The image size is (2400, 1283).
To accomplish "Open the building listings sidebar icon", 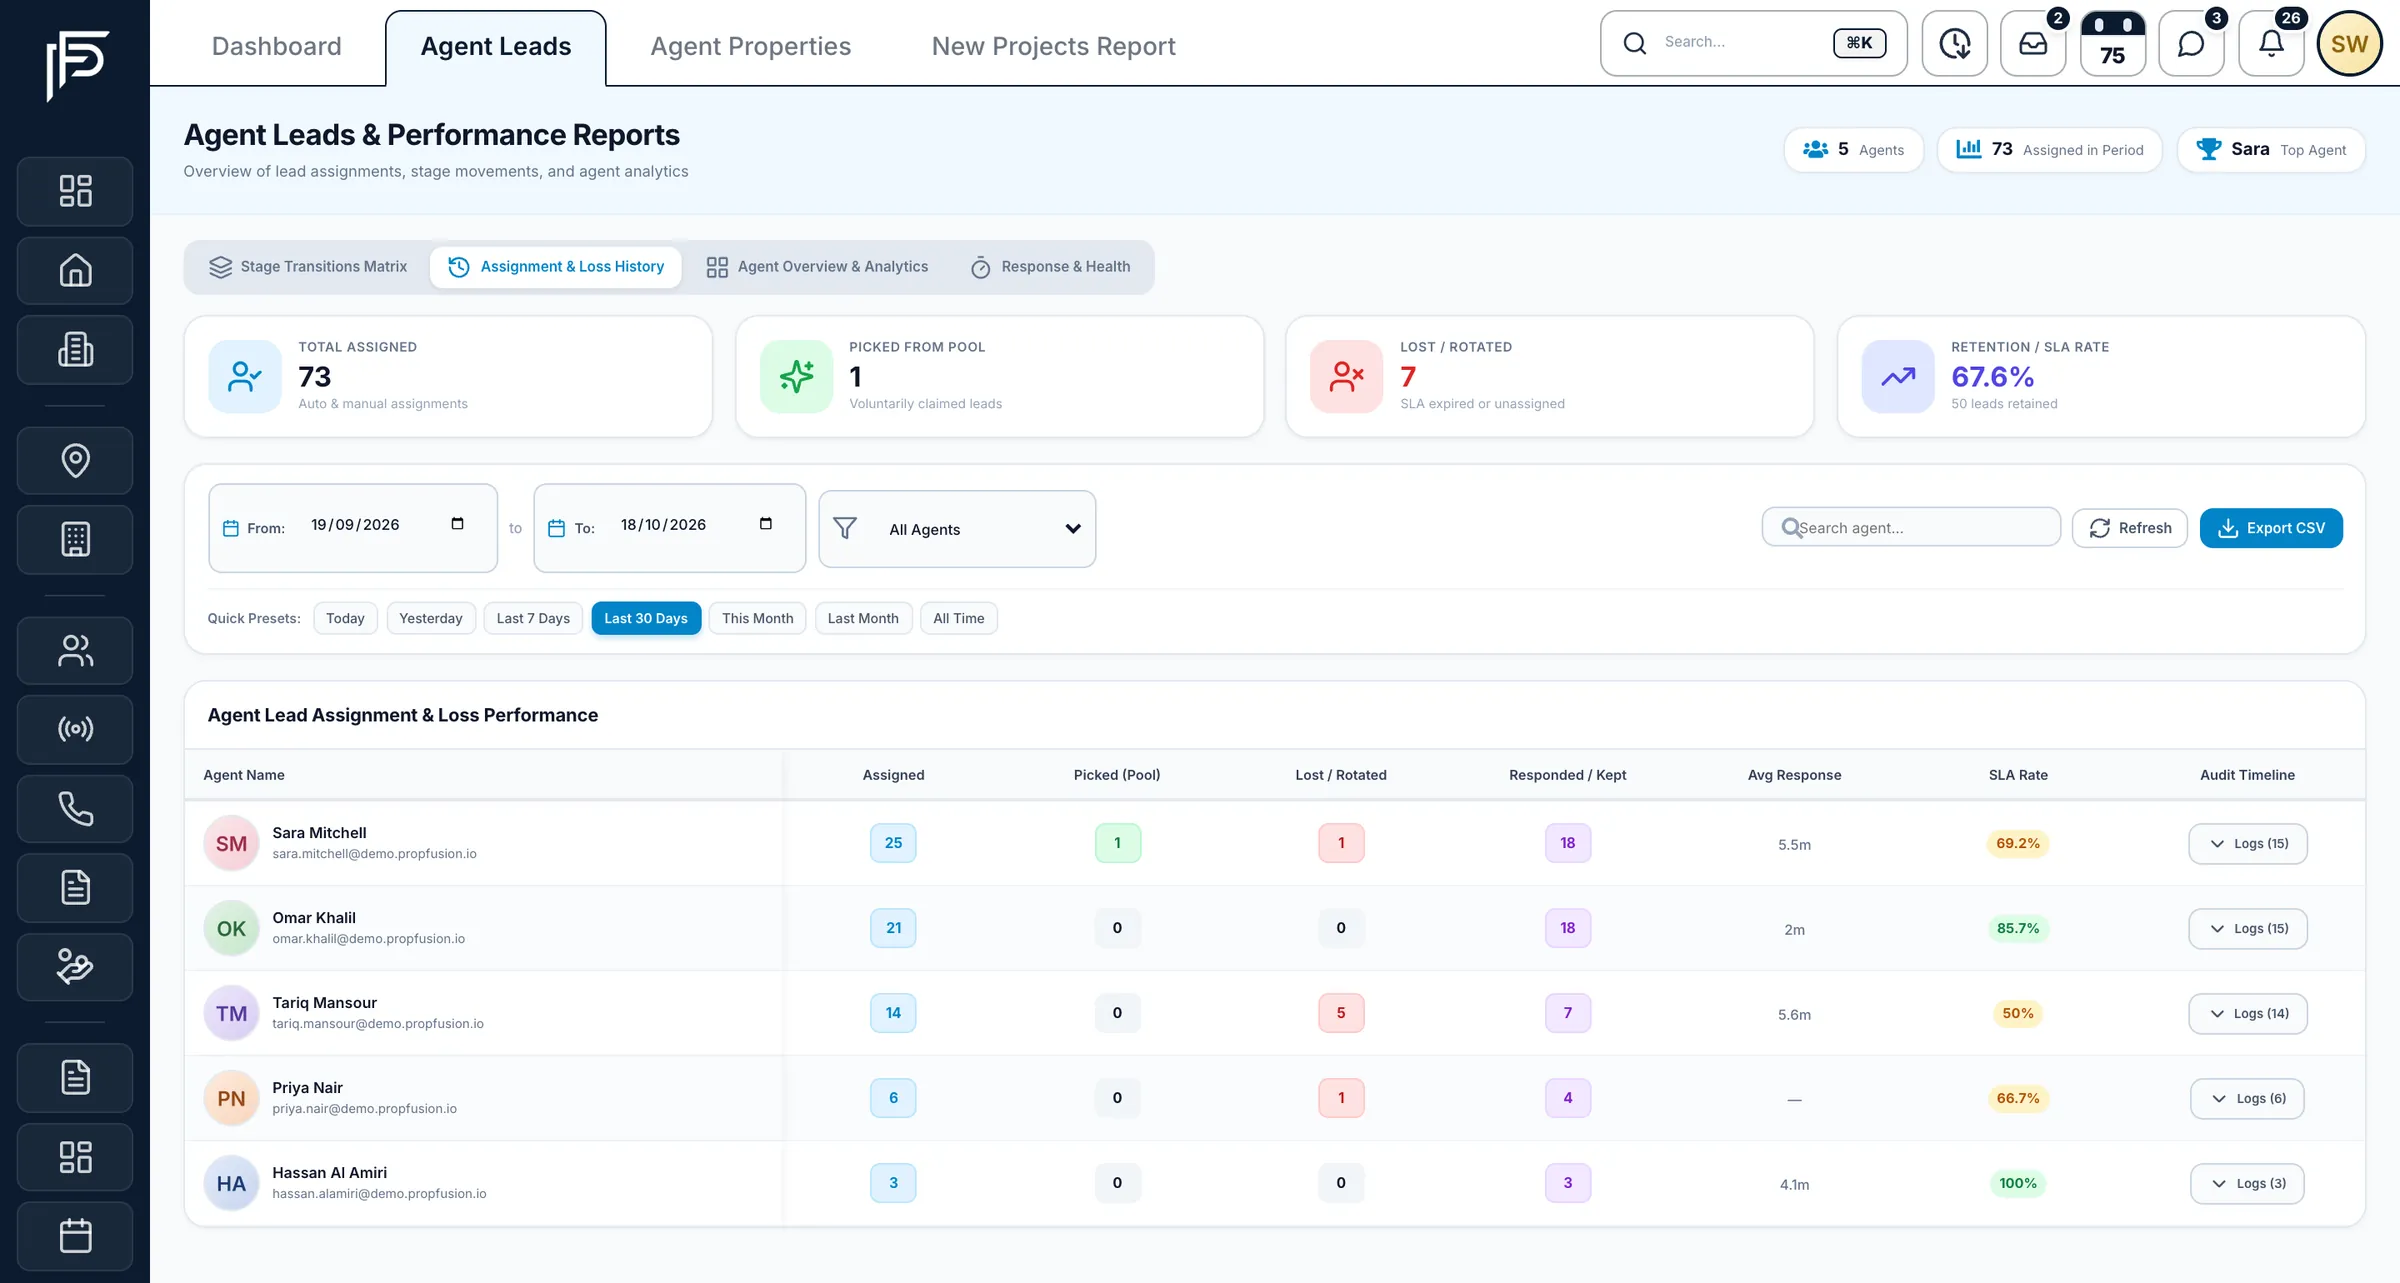I will [75, 350].
